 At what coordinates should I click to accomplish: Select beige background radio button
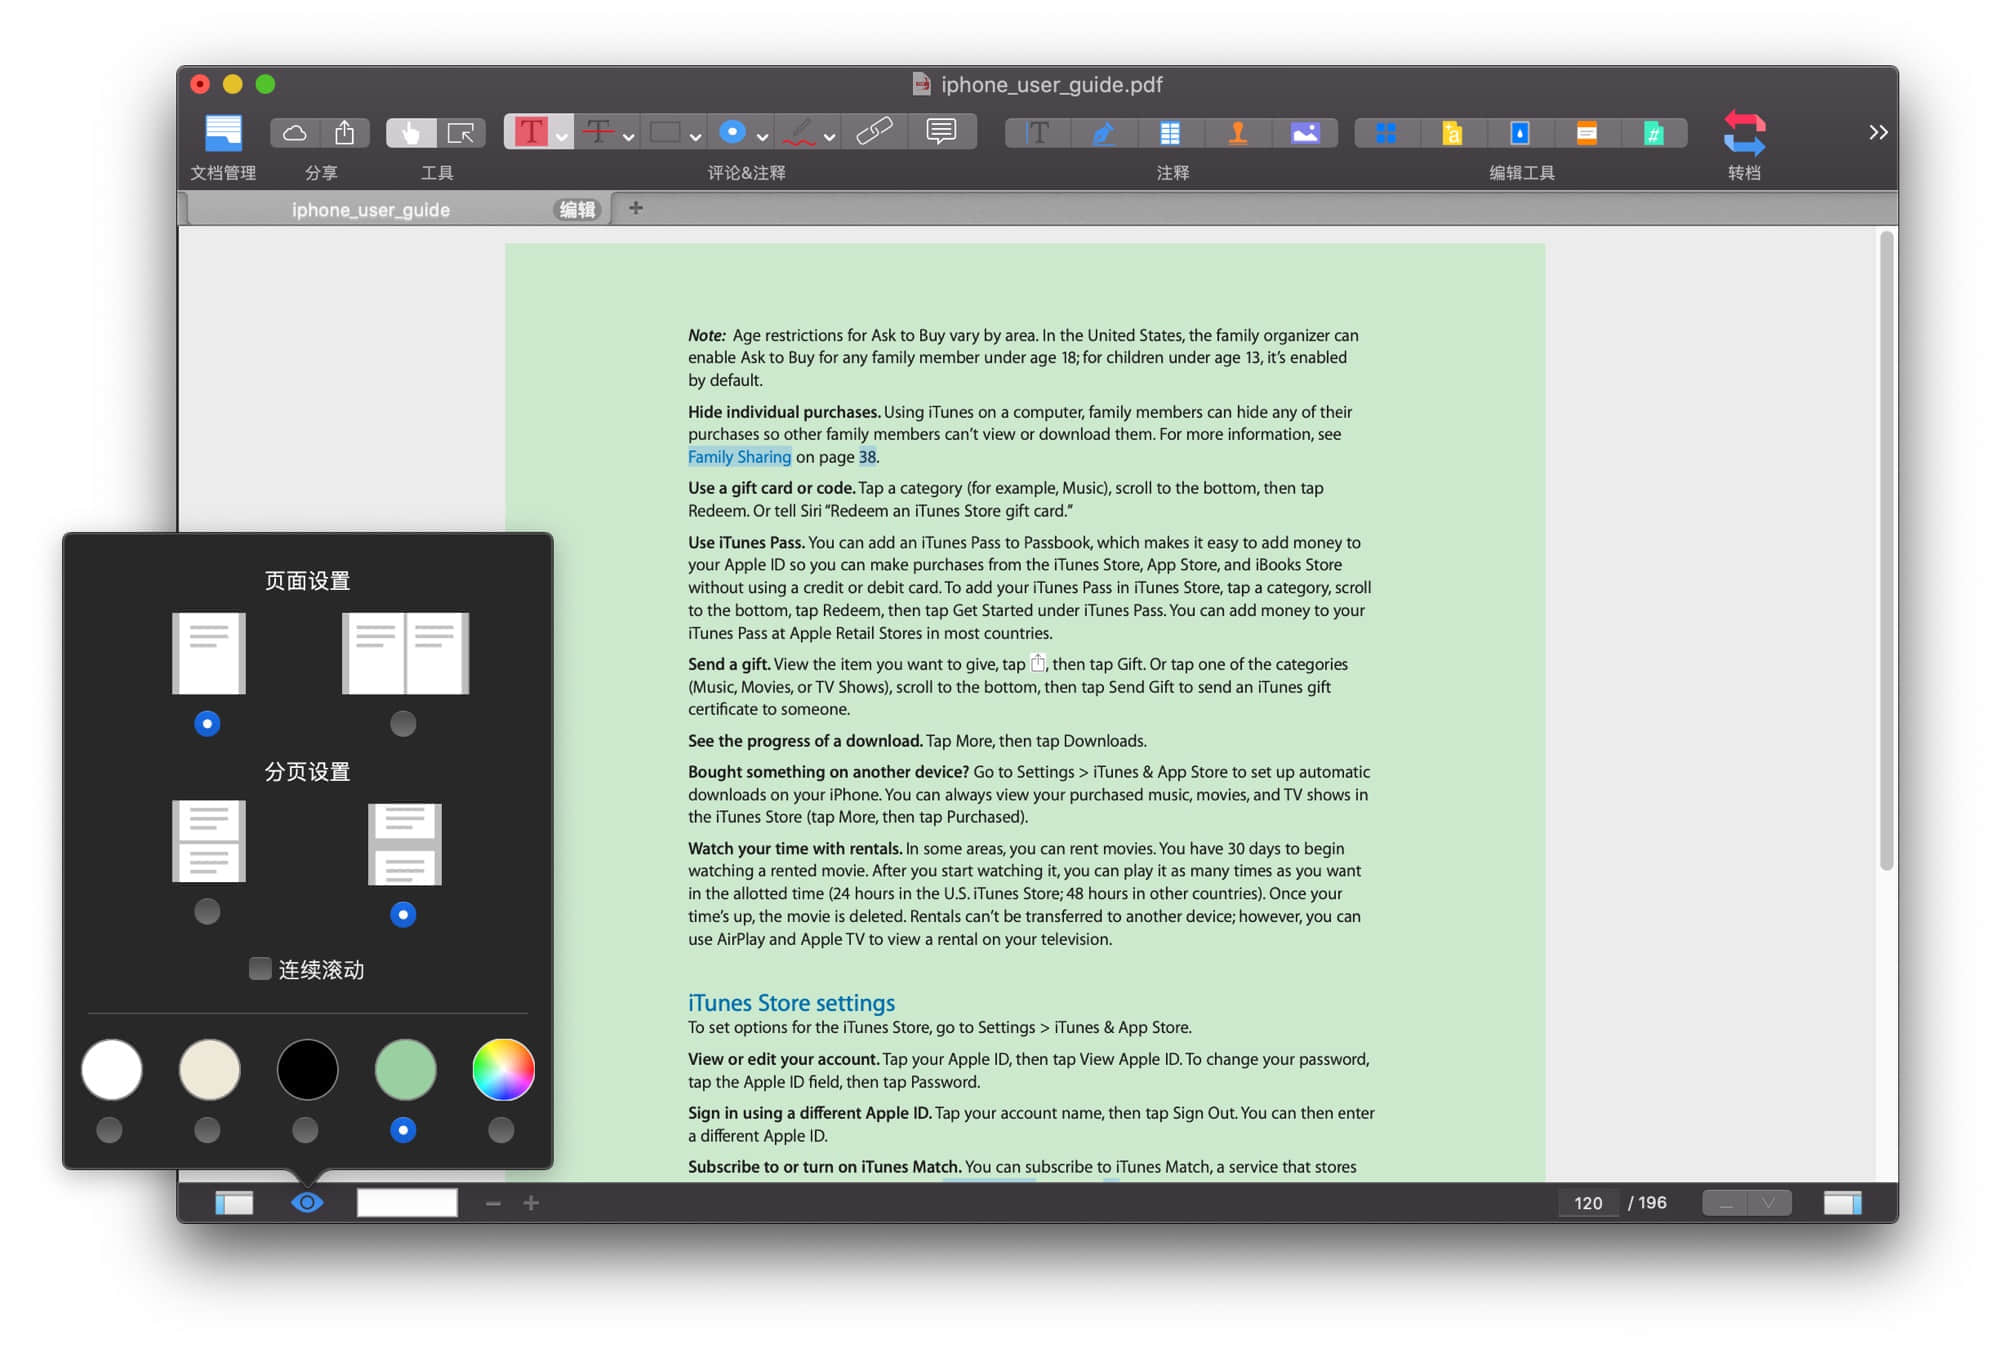point(207,1130)
